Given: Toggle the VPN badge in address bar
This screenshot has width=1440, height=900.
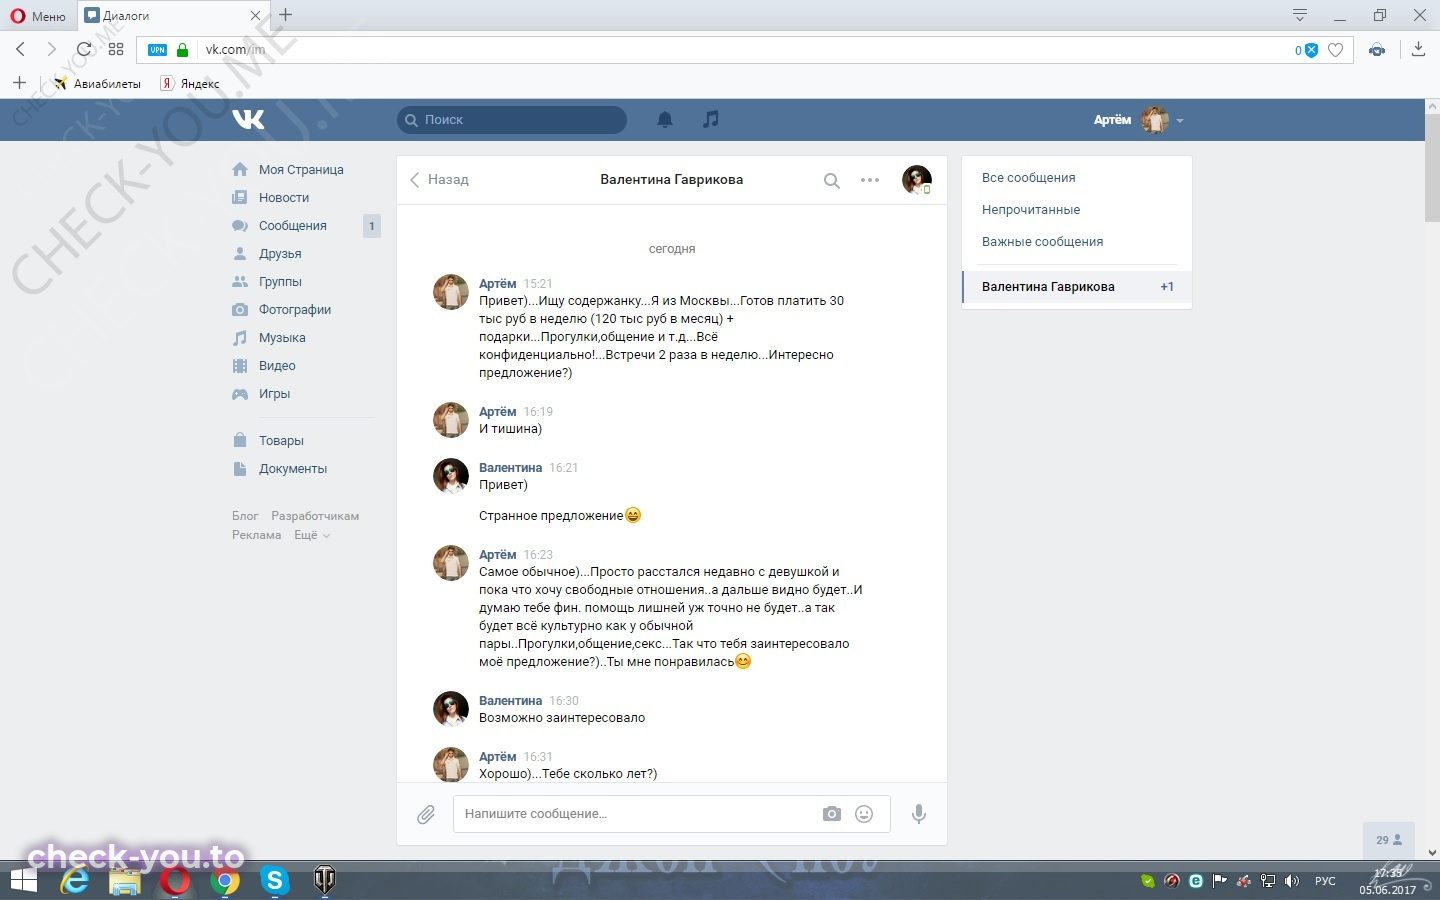Looking at the screenshot, I should [158, 50].
